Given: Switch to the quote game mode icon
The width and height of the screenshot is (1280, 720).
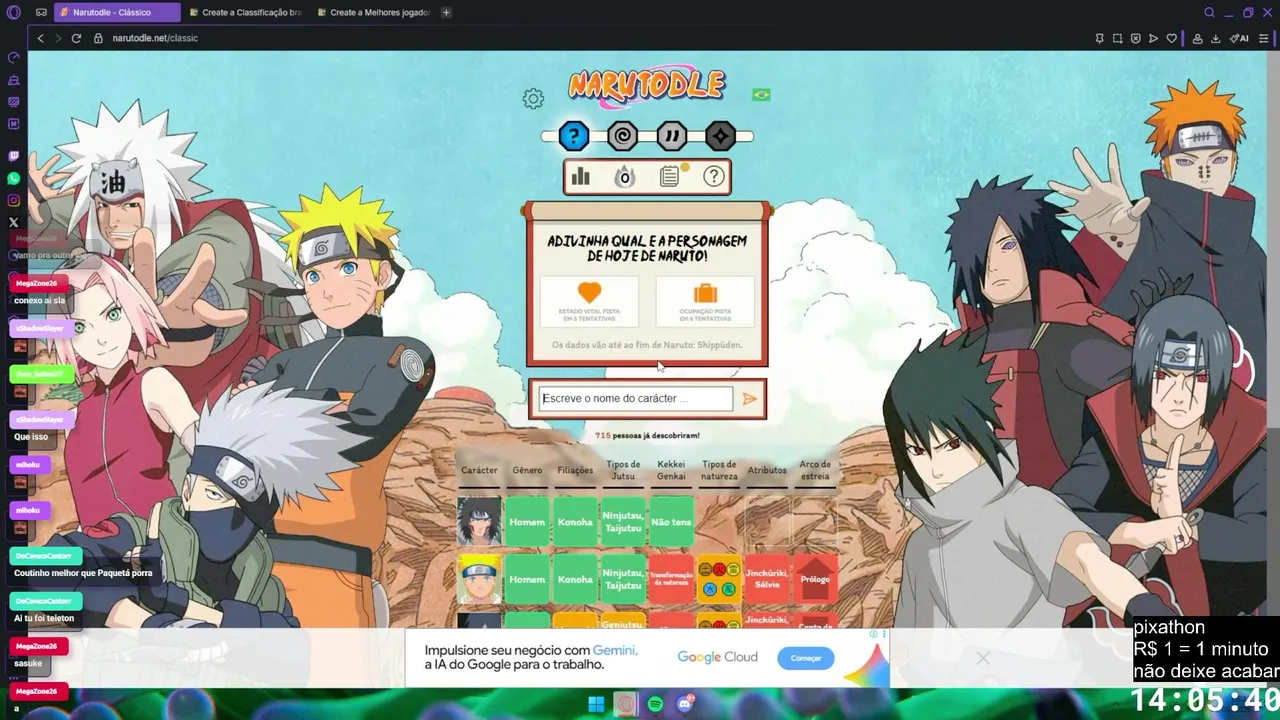Looking at the screenshot, I should click(672, 136).
